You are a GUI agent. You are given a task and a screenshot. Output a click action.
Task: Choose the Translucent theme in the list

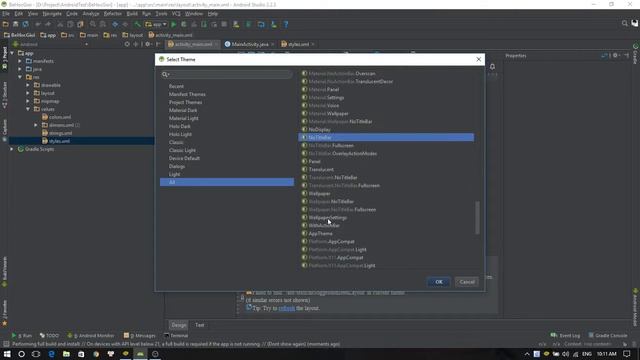(x=321, y=169)
